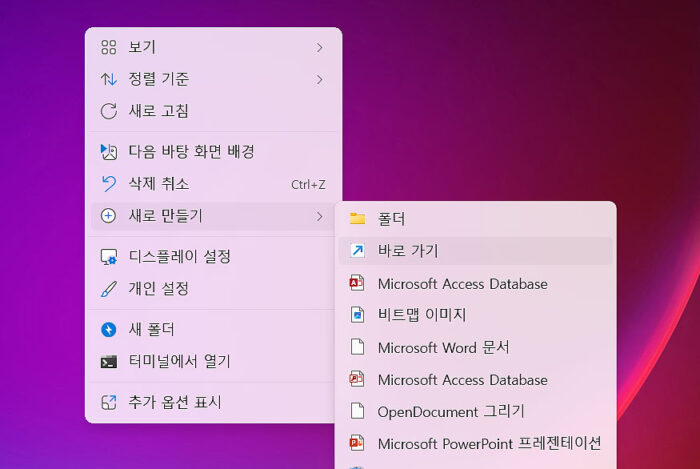Click the monitor gear icon for 디스플레이 설정
This screenshot has height=469, width=700.
pyautogui.click(x=108, y=257)
